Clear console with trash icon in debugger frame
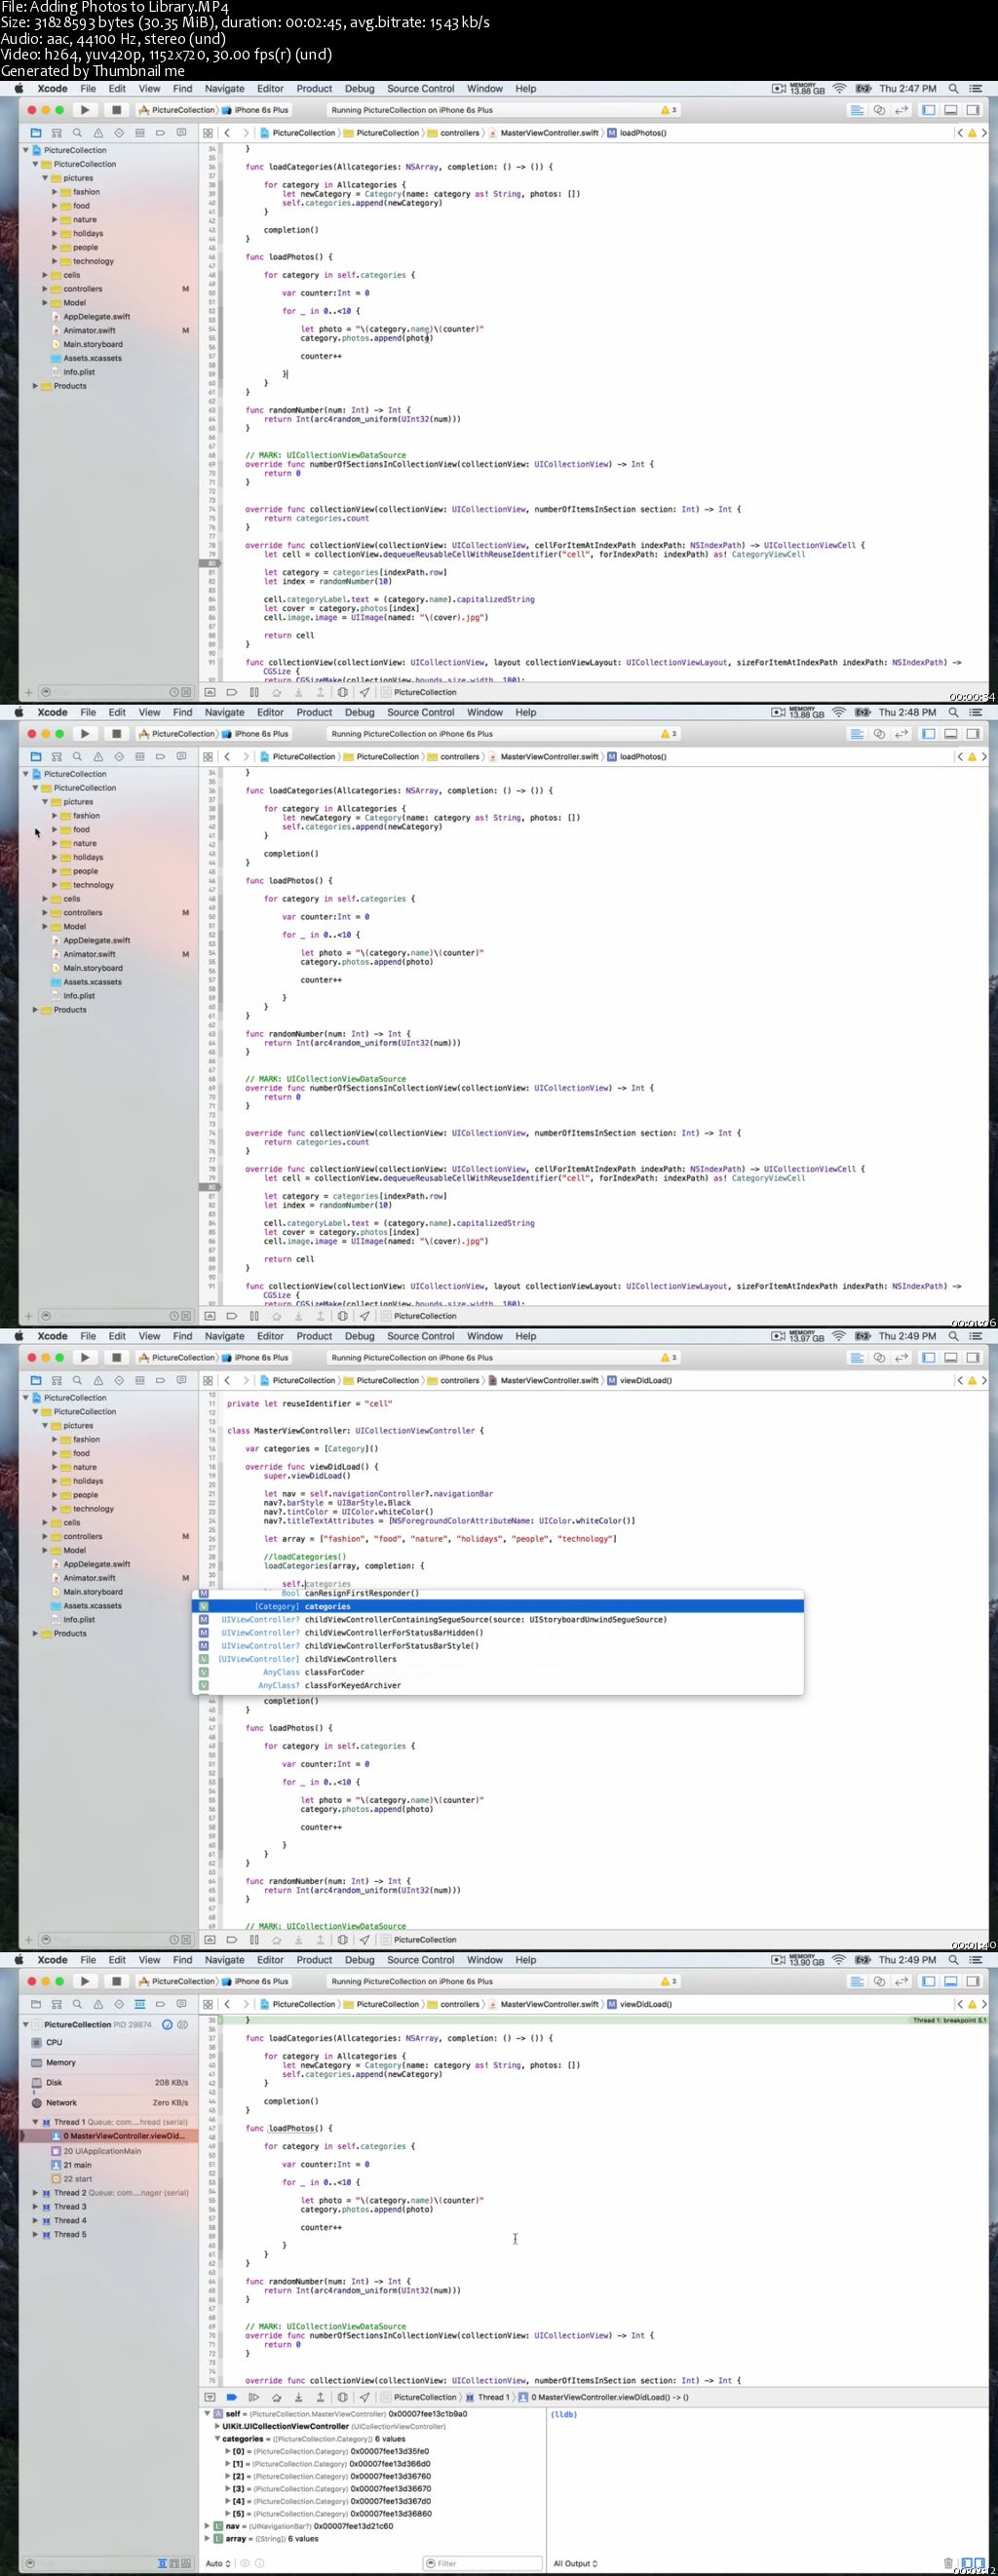 click(948, 2563)
